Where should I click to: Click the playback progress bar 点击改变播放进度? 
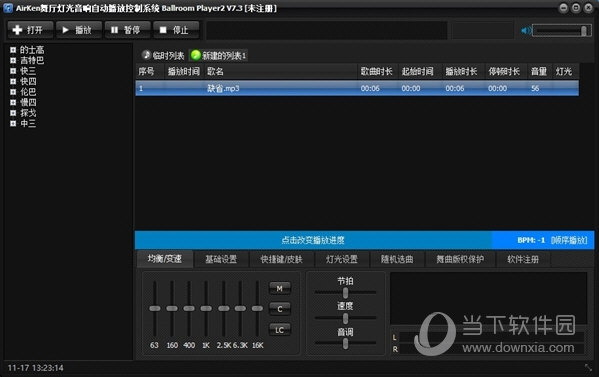click(313, 240)
